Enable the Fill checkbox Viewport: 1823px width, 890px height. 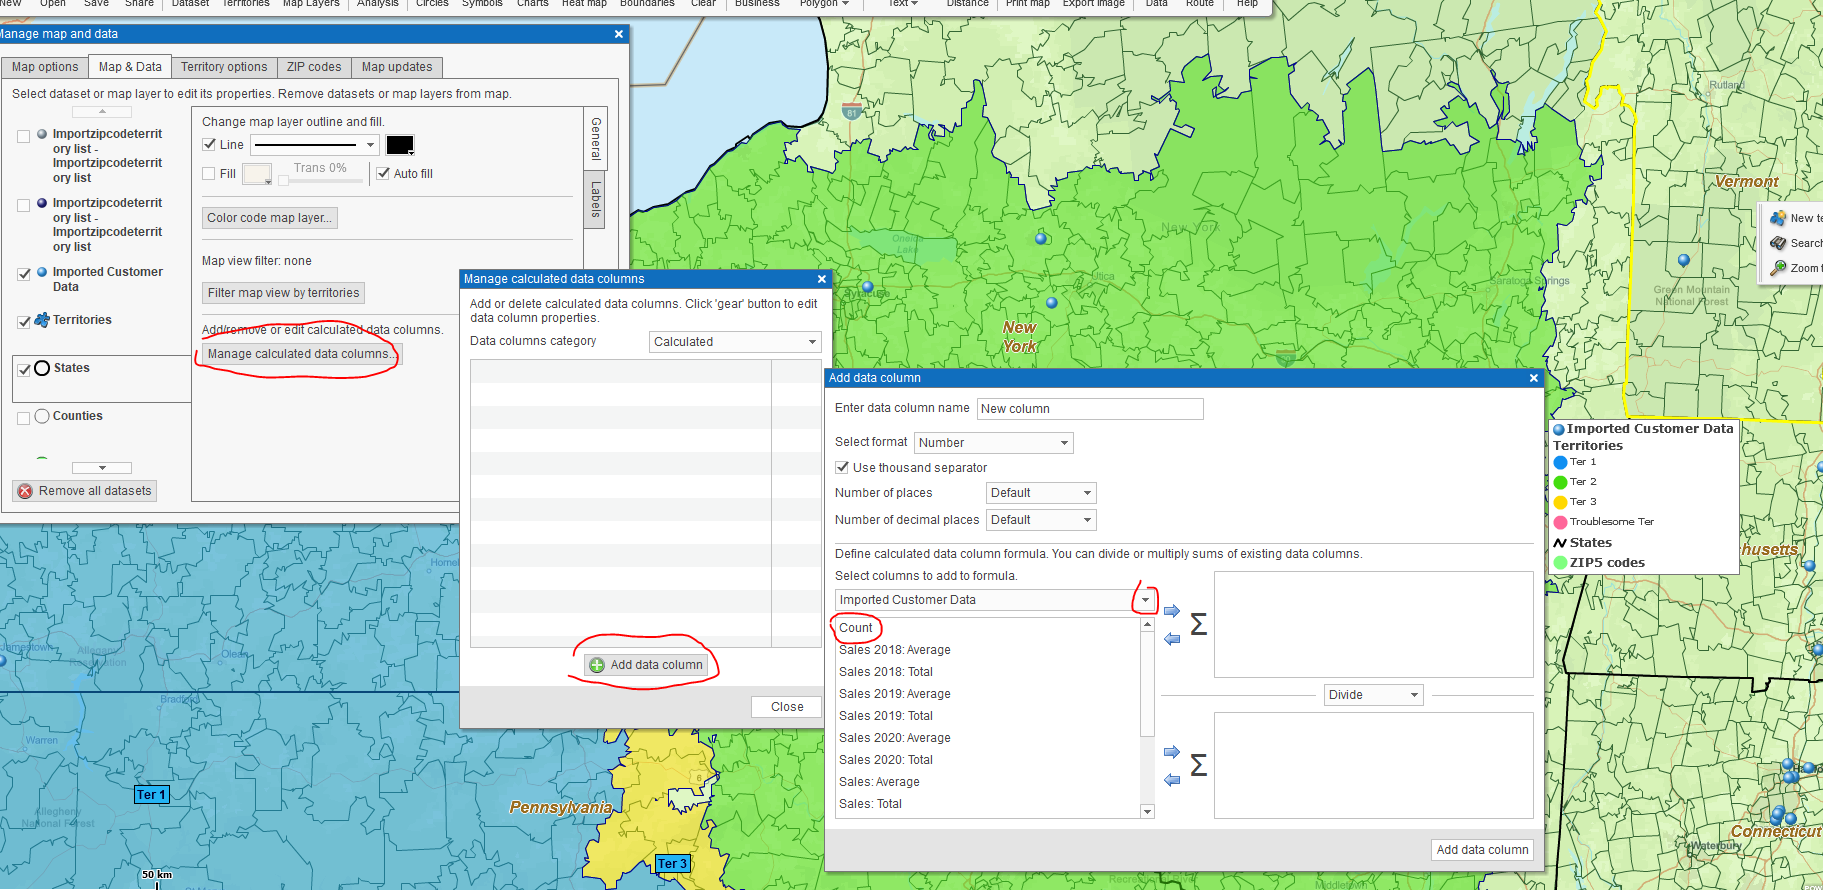[x=209, y=174]
